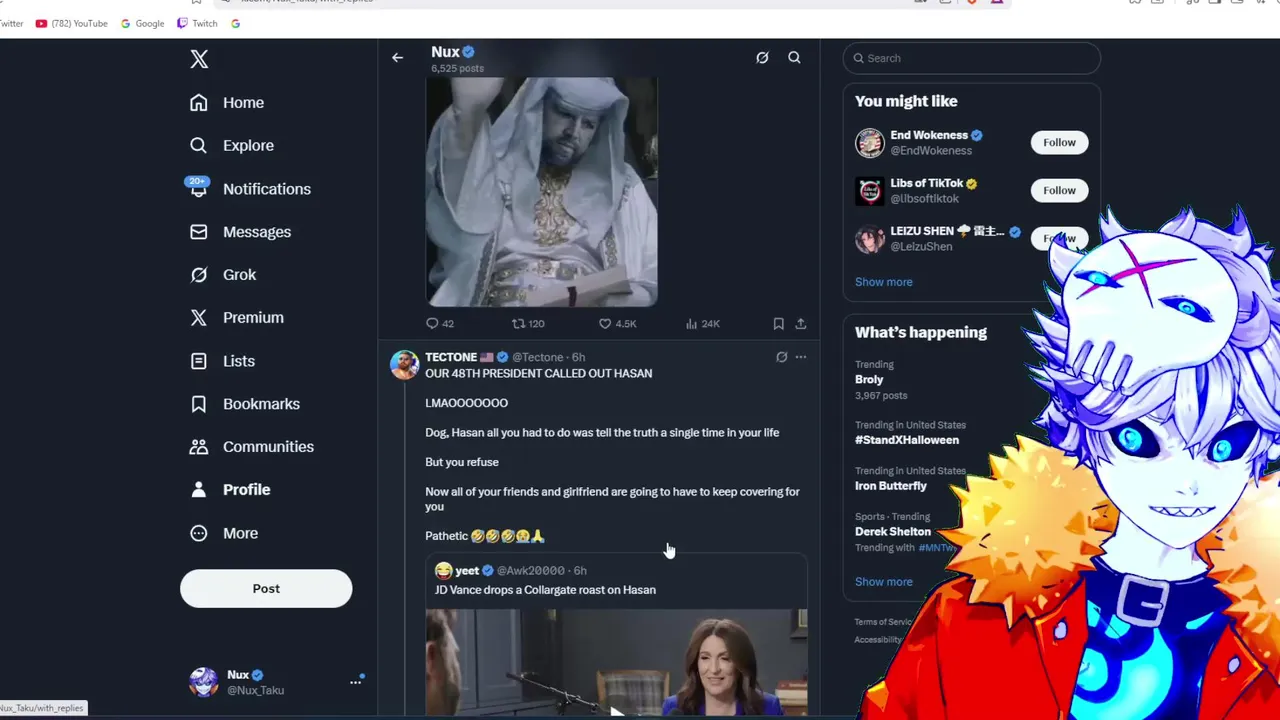The height and width of the screenshot is (720, 1280).
Task: Open account options for Nux_Taku
Action: pos(355,682)
